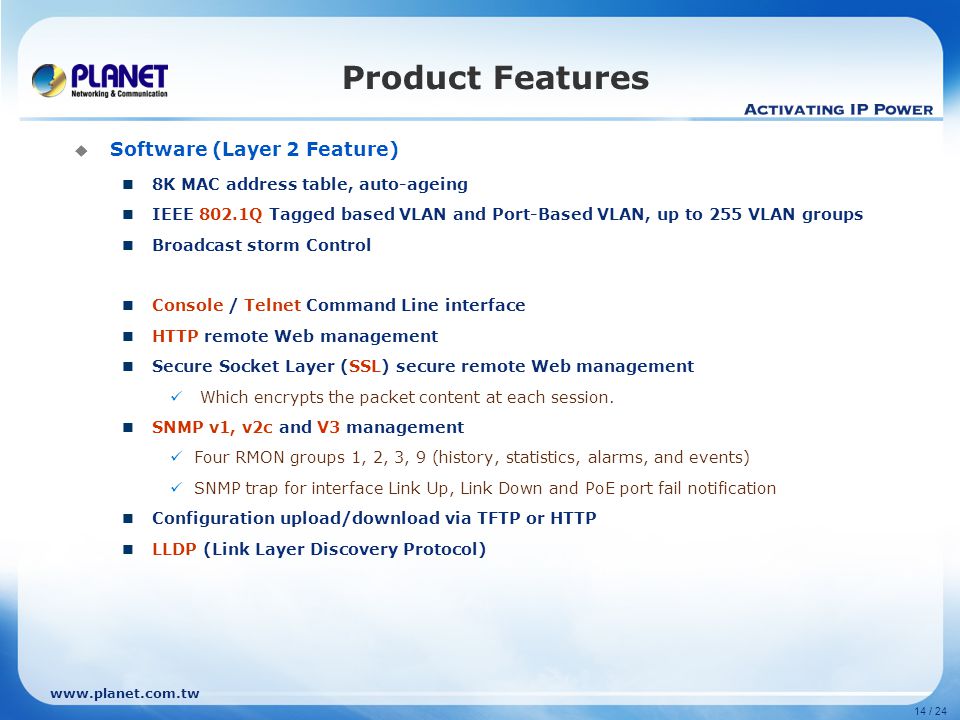Image resolution: width=960 pixels, height=720 pixels.
Task: Open the www.planet.com.tw link
Action: (125, 694)
